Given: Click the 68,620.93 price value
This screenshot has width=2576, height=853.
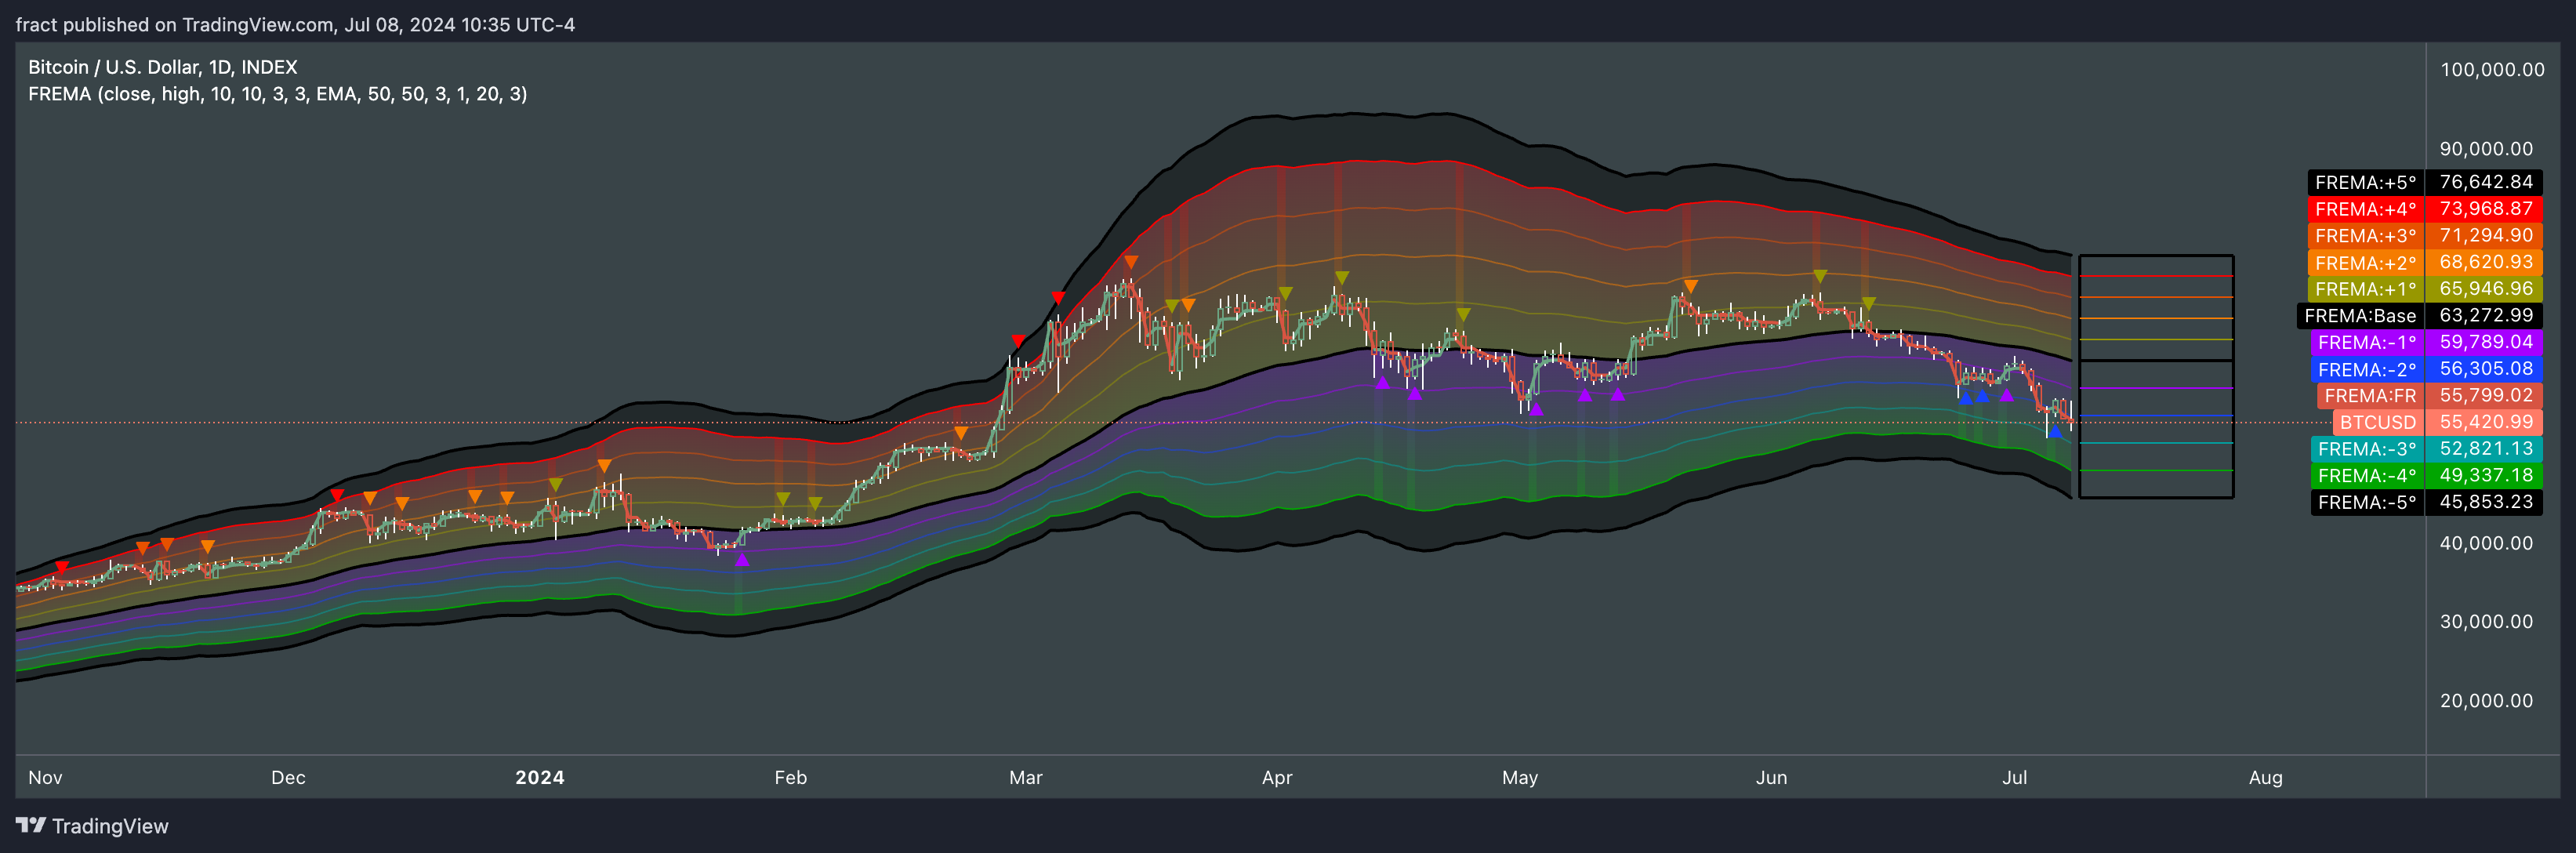Looking at the screenshot, I should (2486, 263).
